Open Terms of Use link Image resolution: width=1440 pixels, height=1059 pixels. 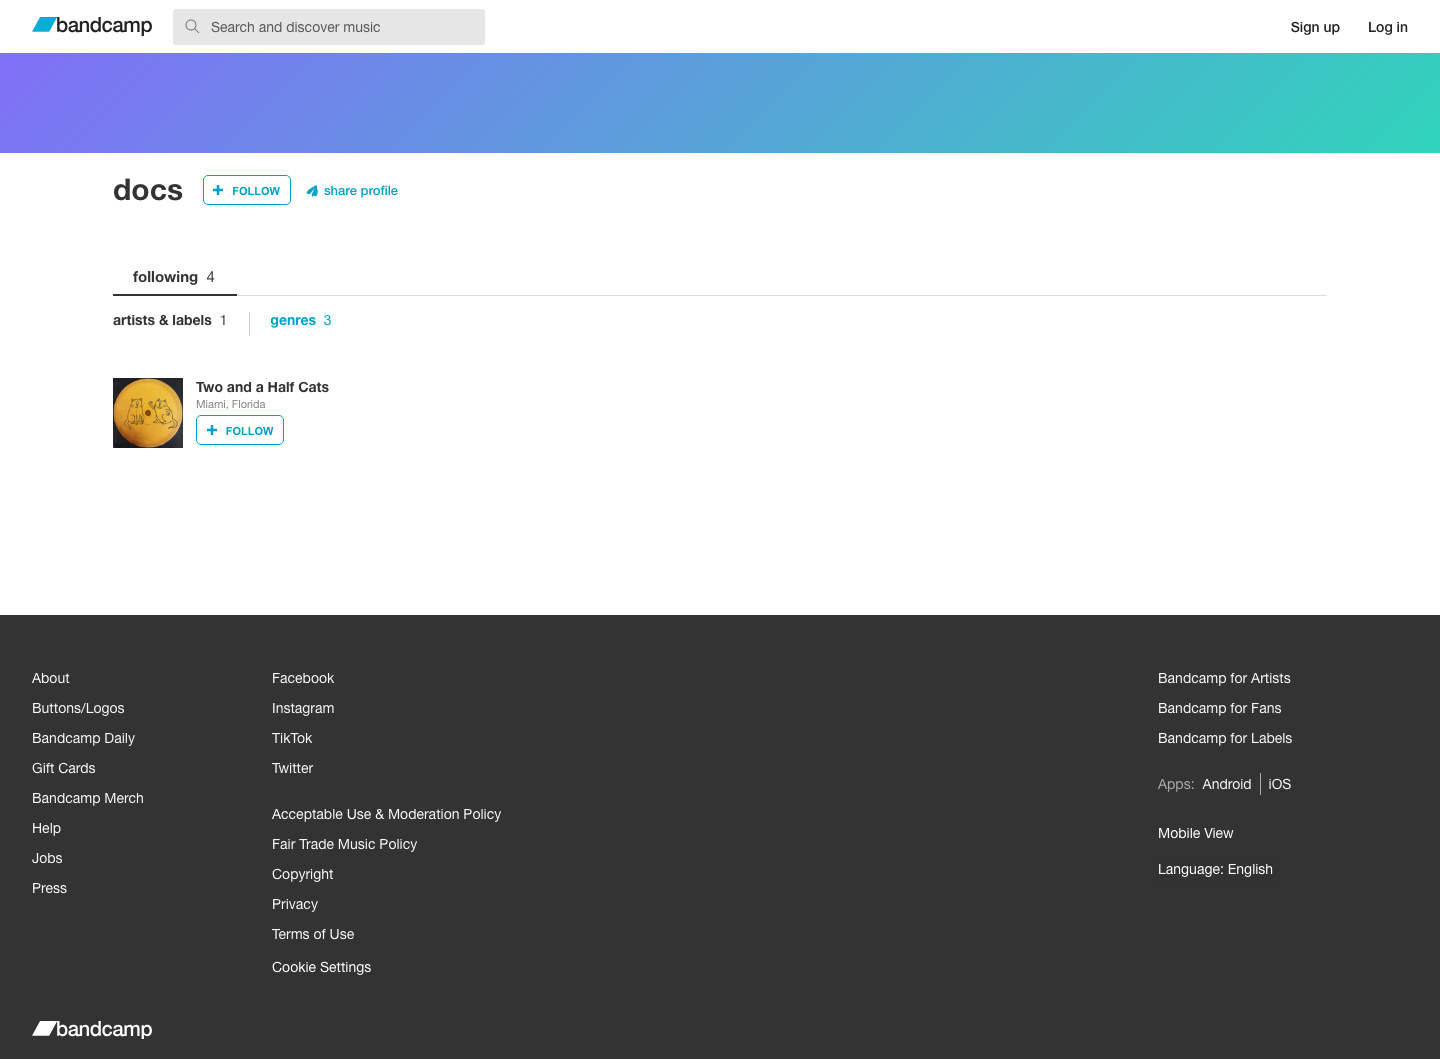[x=313, y=934]
